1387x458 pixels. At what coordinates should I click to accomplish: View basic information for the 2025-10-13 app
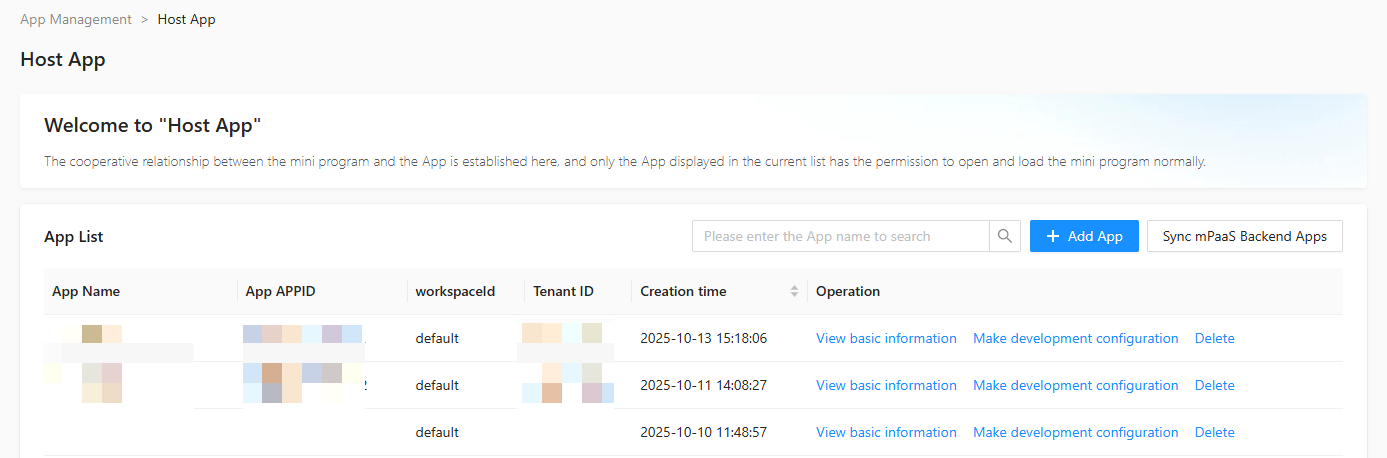(x=886, y=338)
